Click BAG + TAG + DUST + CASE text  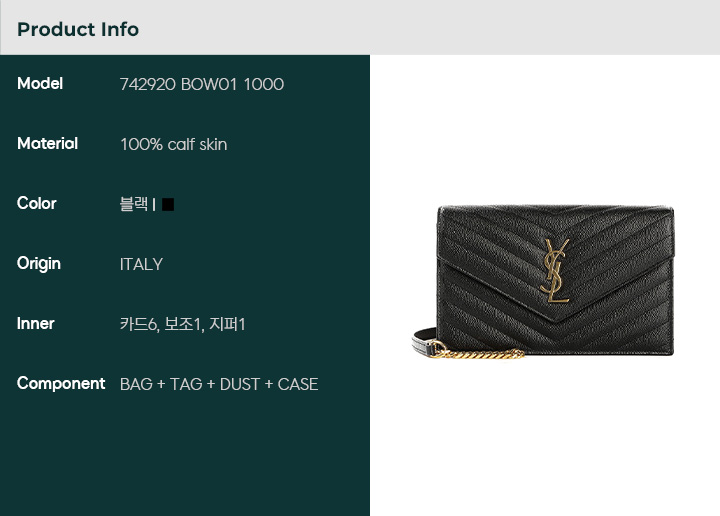pyautogui.click(x=219, y=384)
